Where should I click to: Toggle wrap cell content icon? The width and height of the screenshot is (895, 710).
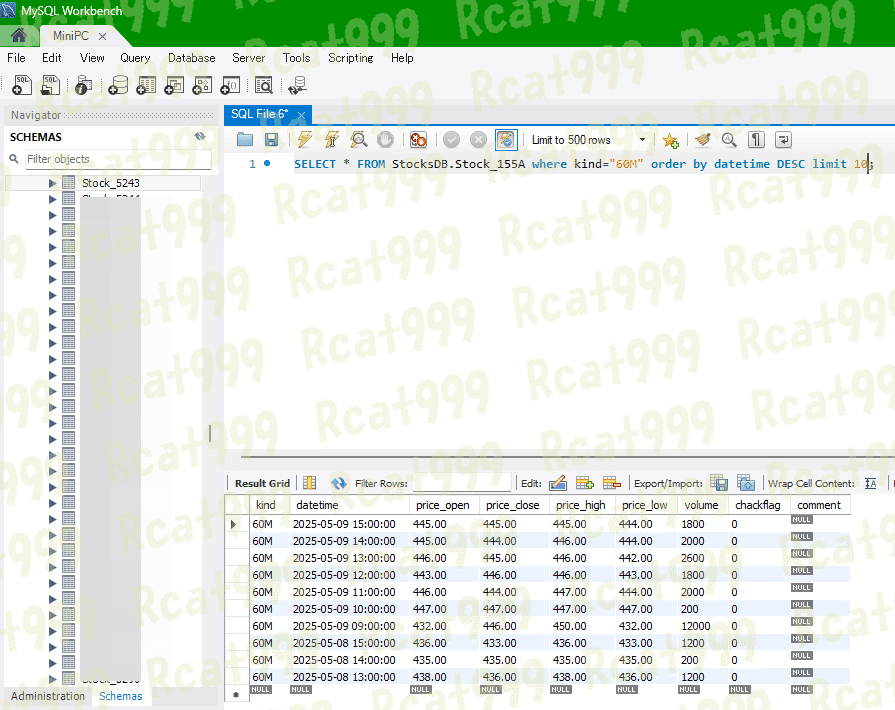point(870,483)
